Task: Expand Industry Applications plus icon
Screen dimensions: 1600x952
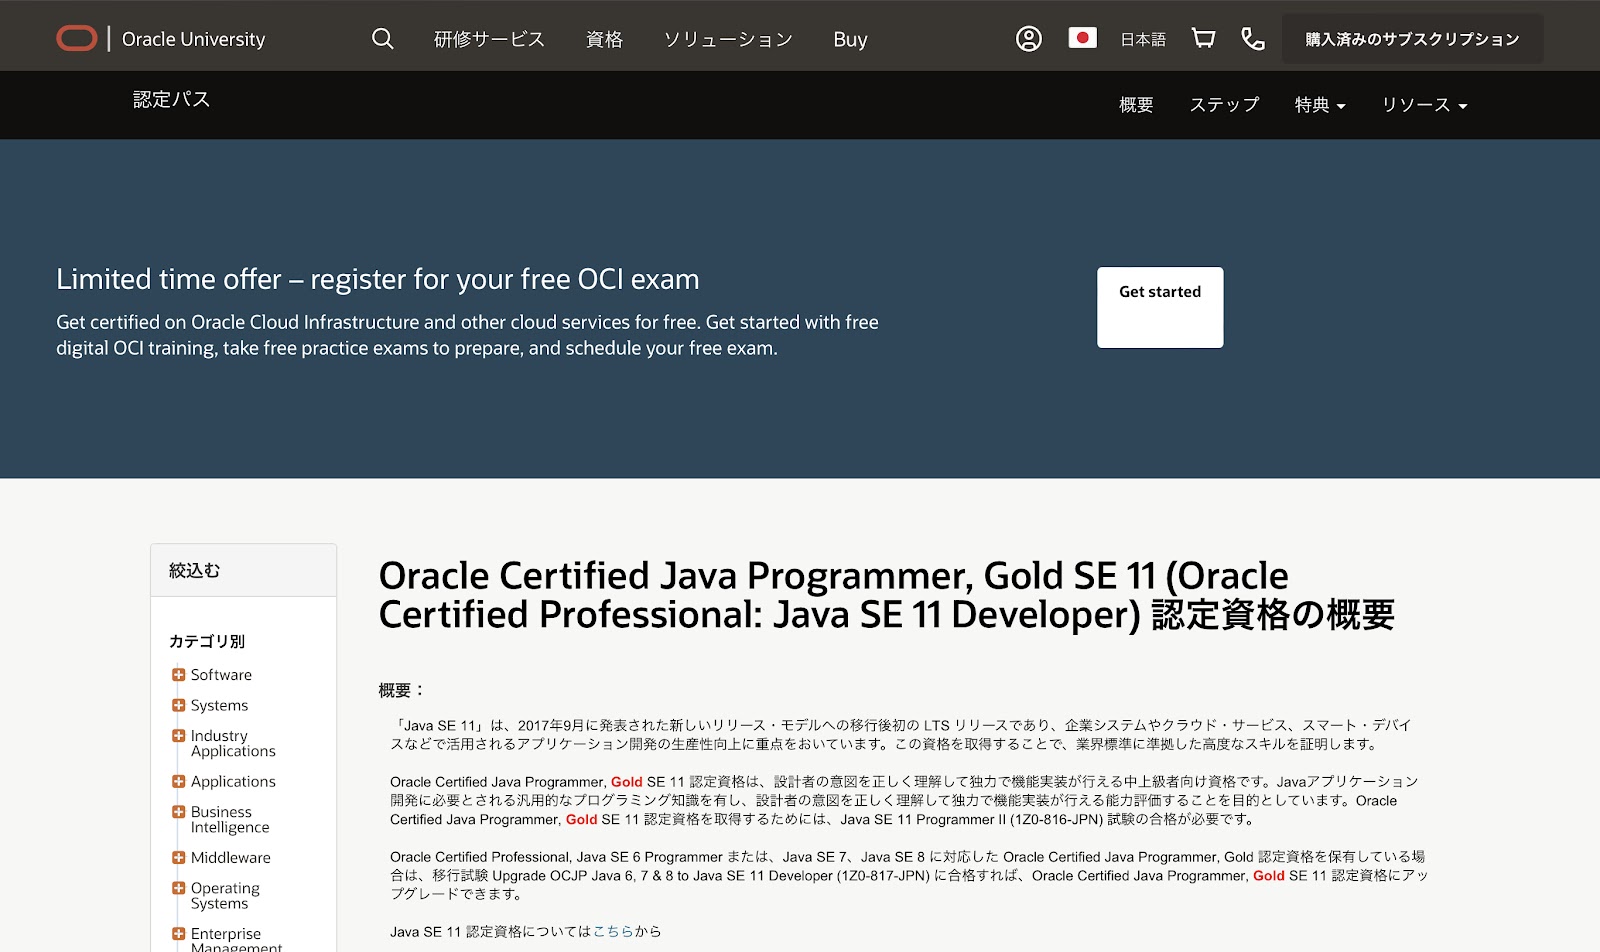Action: coord(178,736)
